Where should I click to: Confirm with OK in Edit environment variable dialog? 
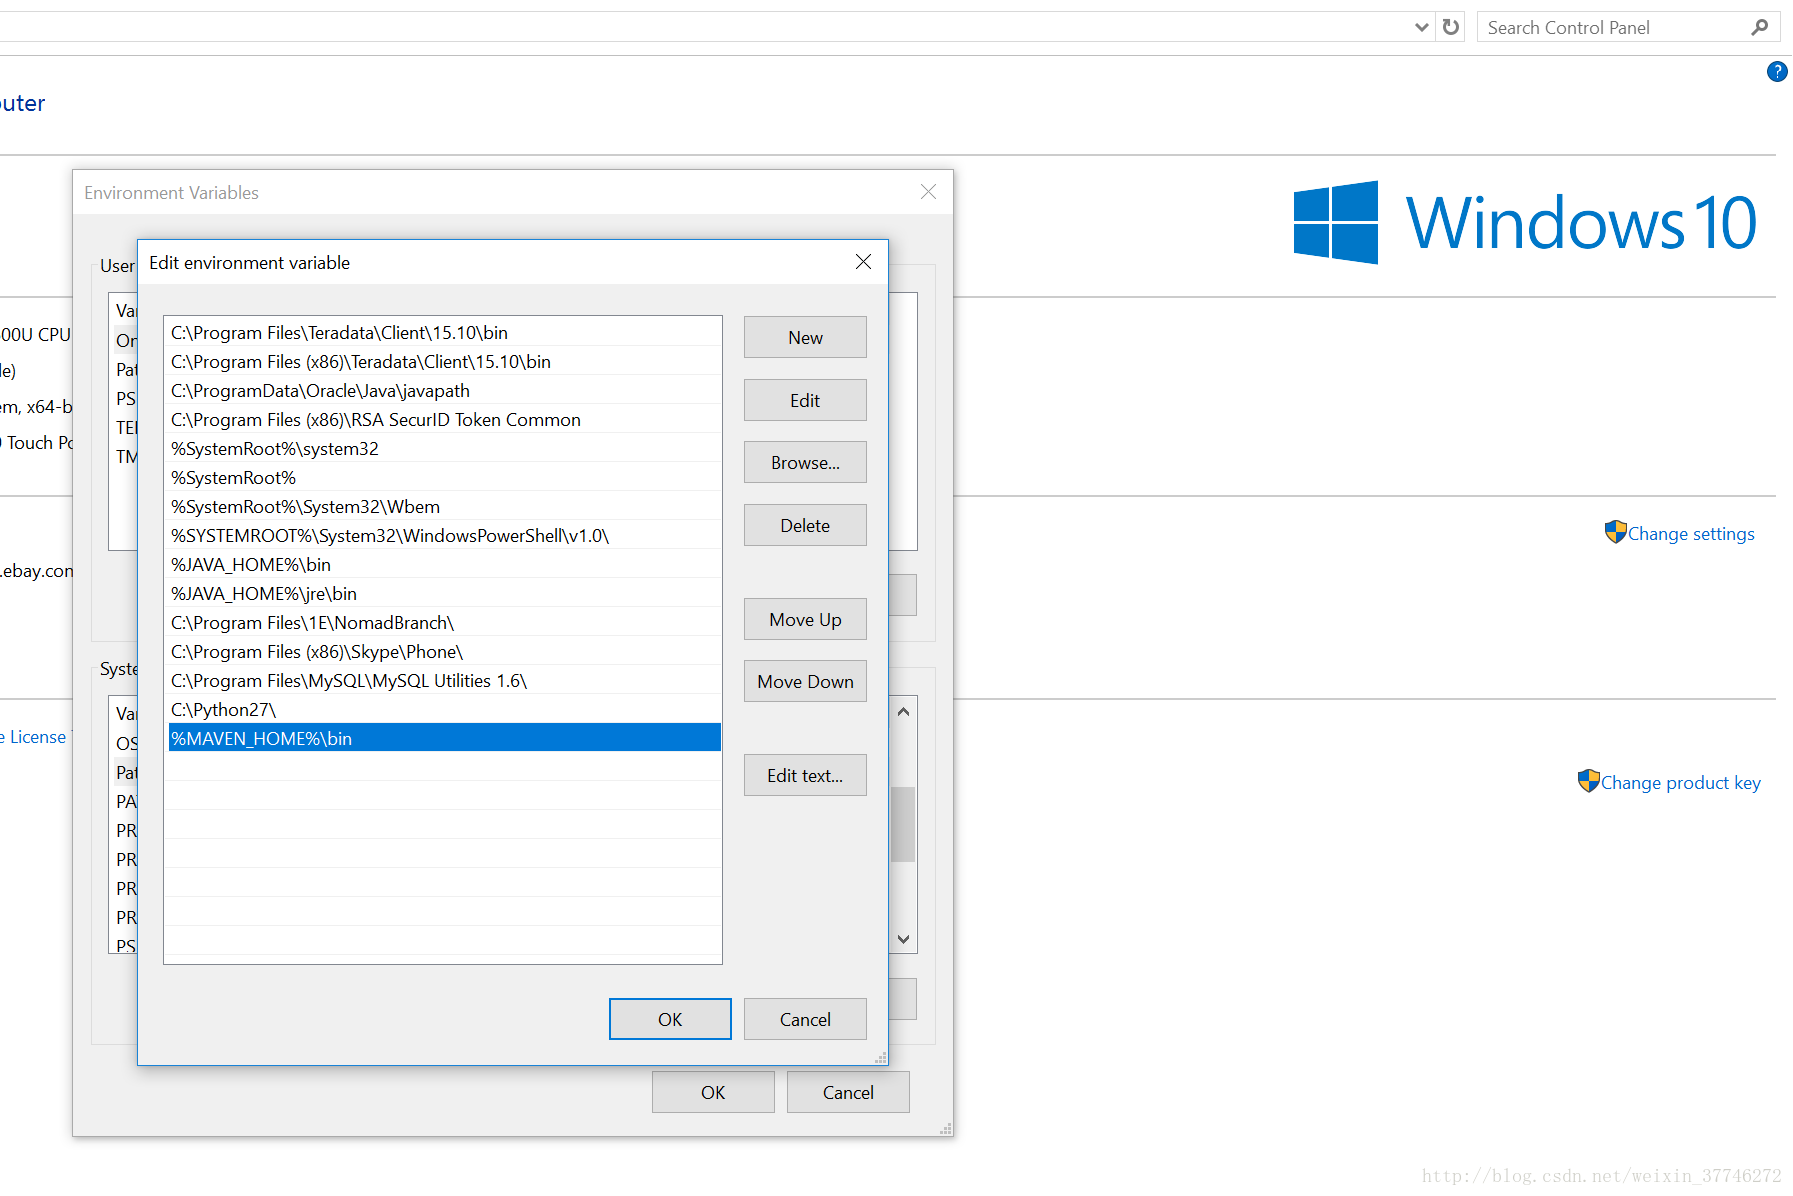[x=670, y=1019]
